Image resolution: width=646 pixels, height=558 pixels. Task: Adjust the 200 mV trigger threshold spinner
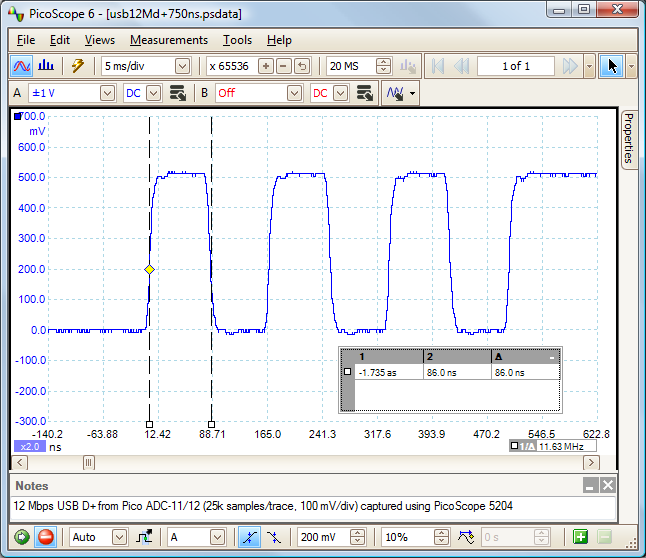(357, 537)
